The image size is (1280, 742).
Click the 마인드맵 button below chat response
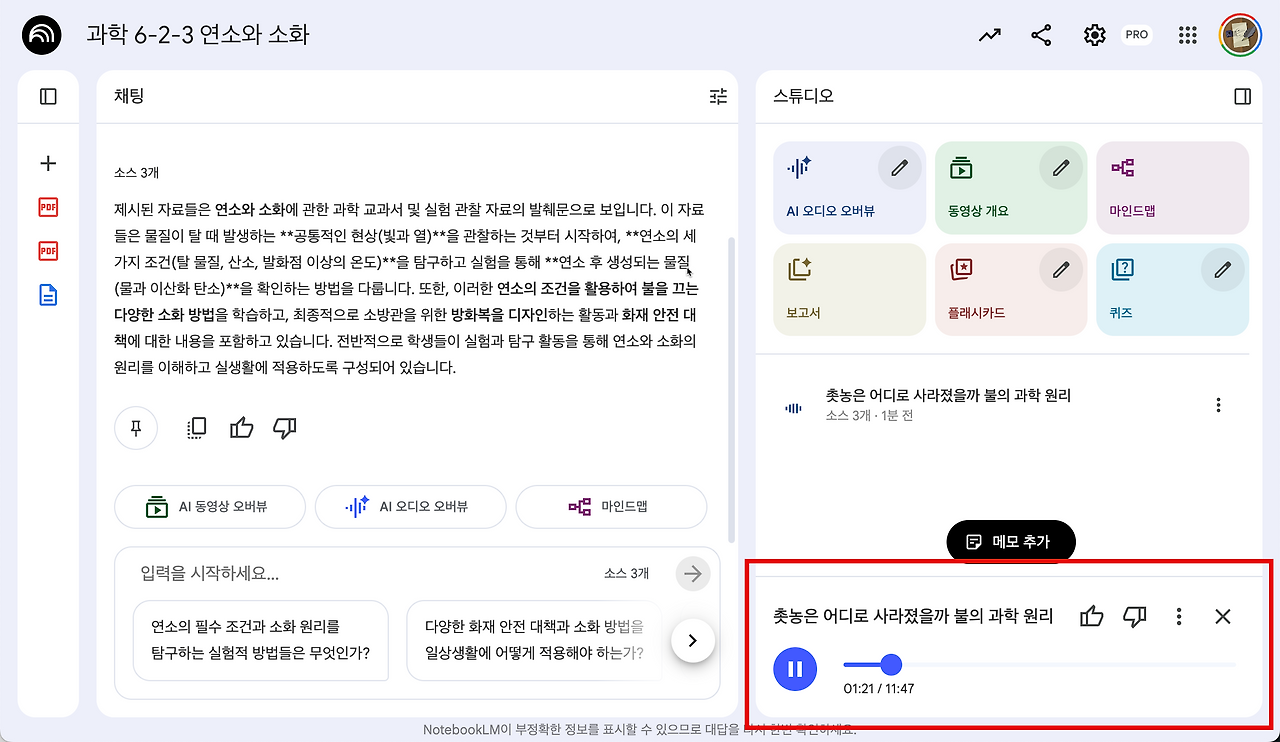[x=611, y=506]
